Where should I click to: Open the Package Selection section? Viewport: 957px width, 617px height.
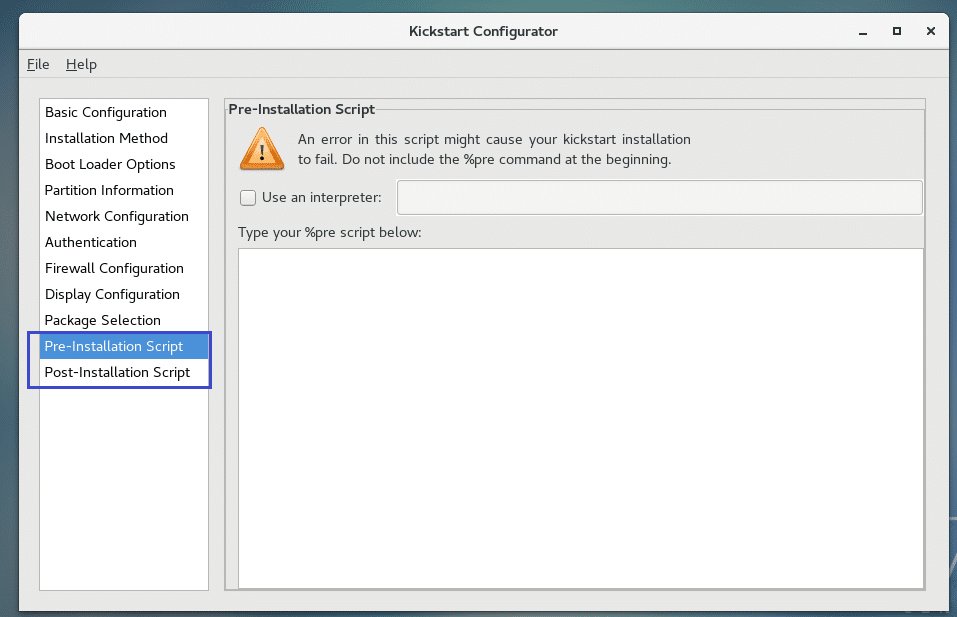point(103,320)
